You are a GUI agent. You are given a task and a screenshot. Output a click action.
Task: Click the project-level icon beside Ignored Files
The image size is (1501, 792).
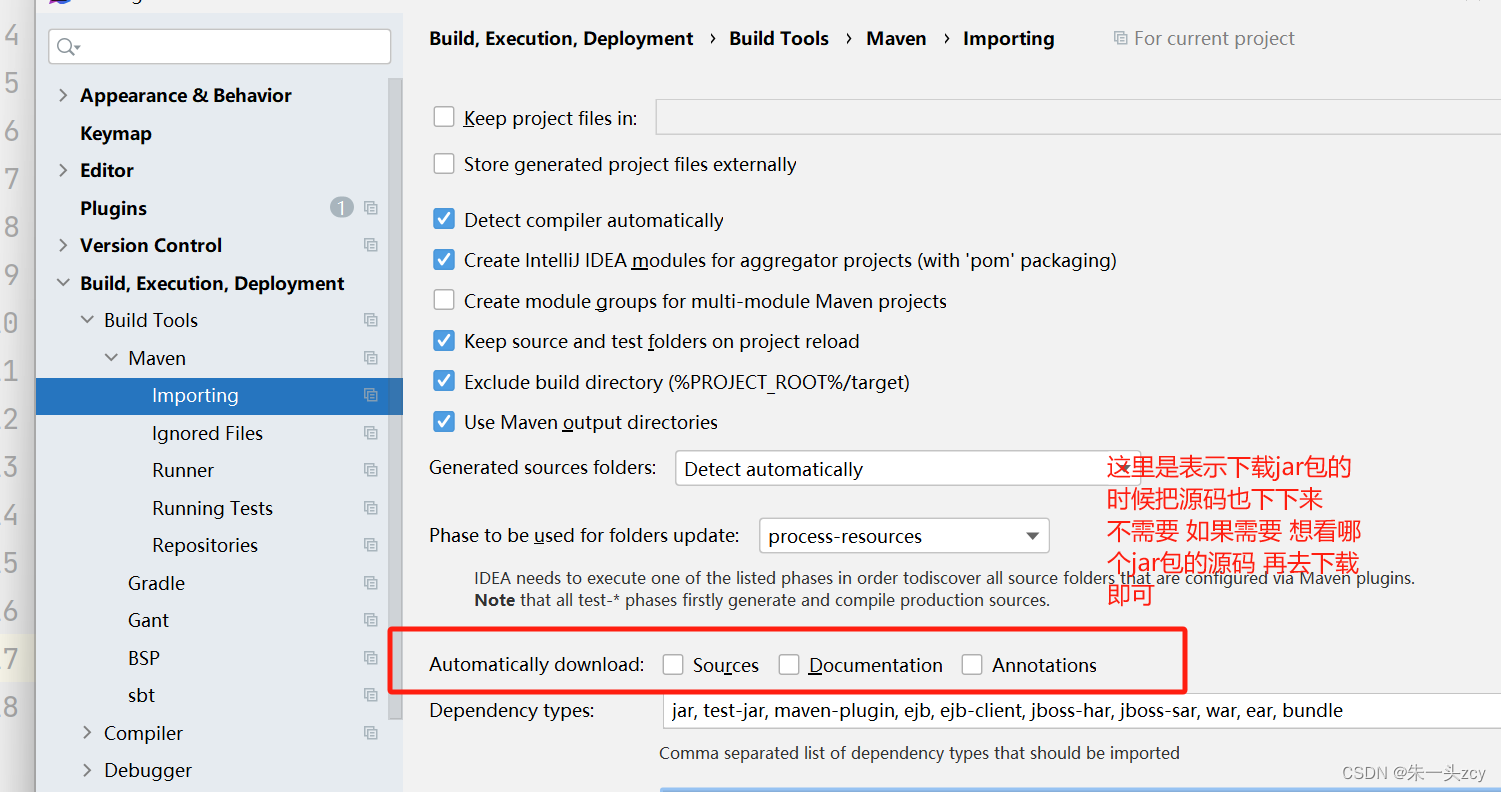coord(371,433)
